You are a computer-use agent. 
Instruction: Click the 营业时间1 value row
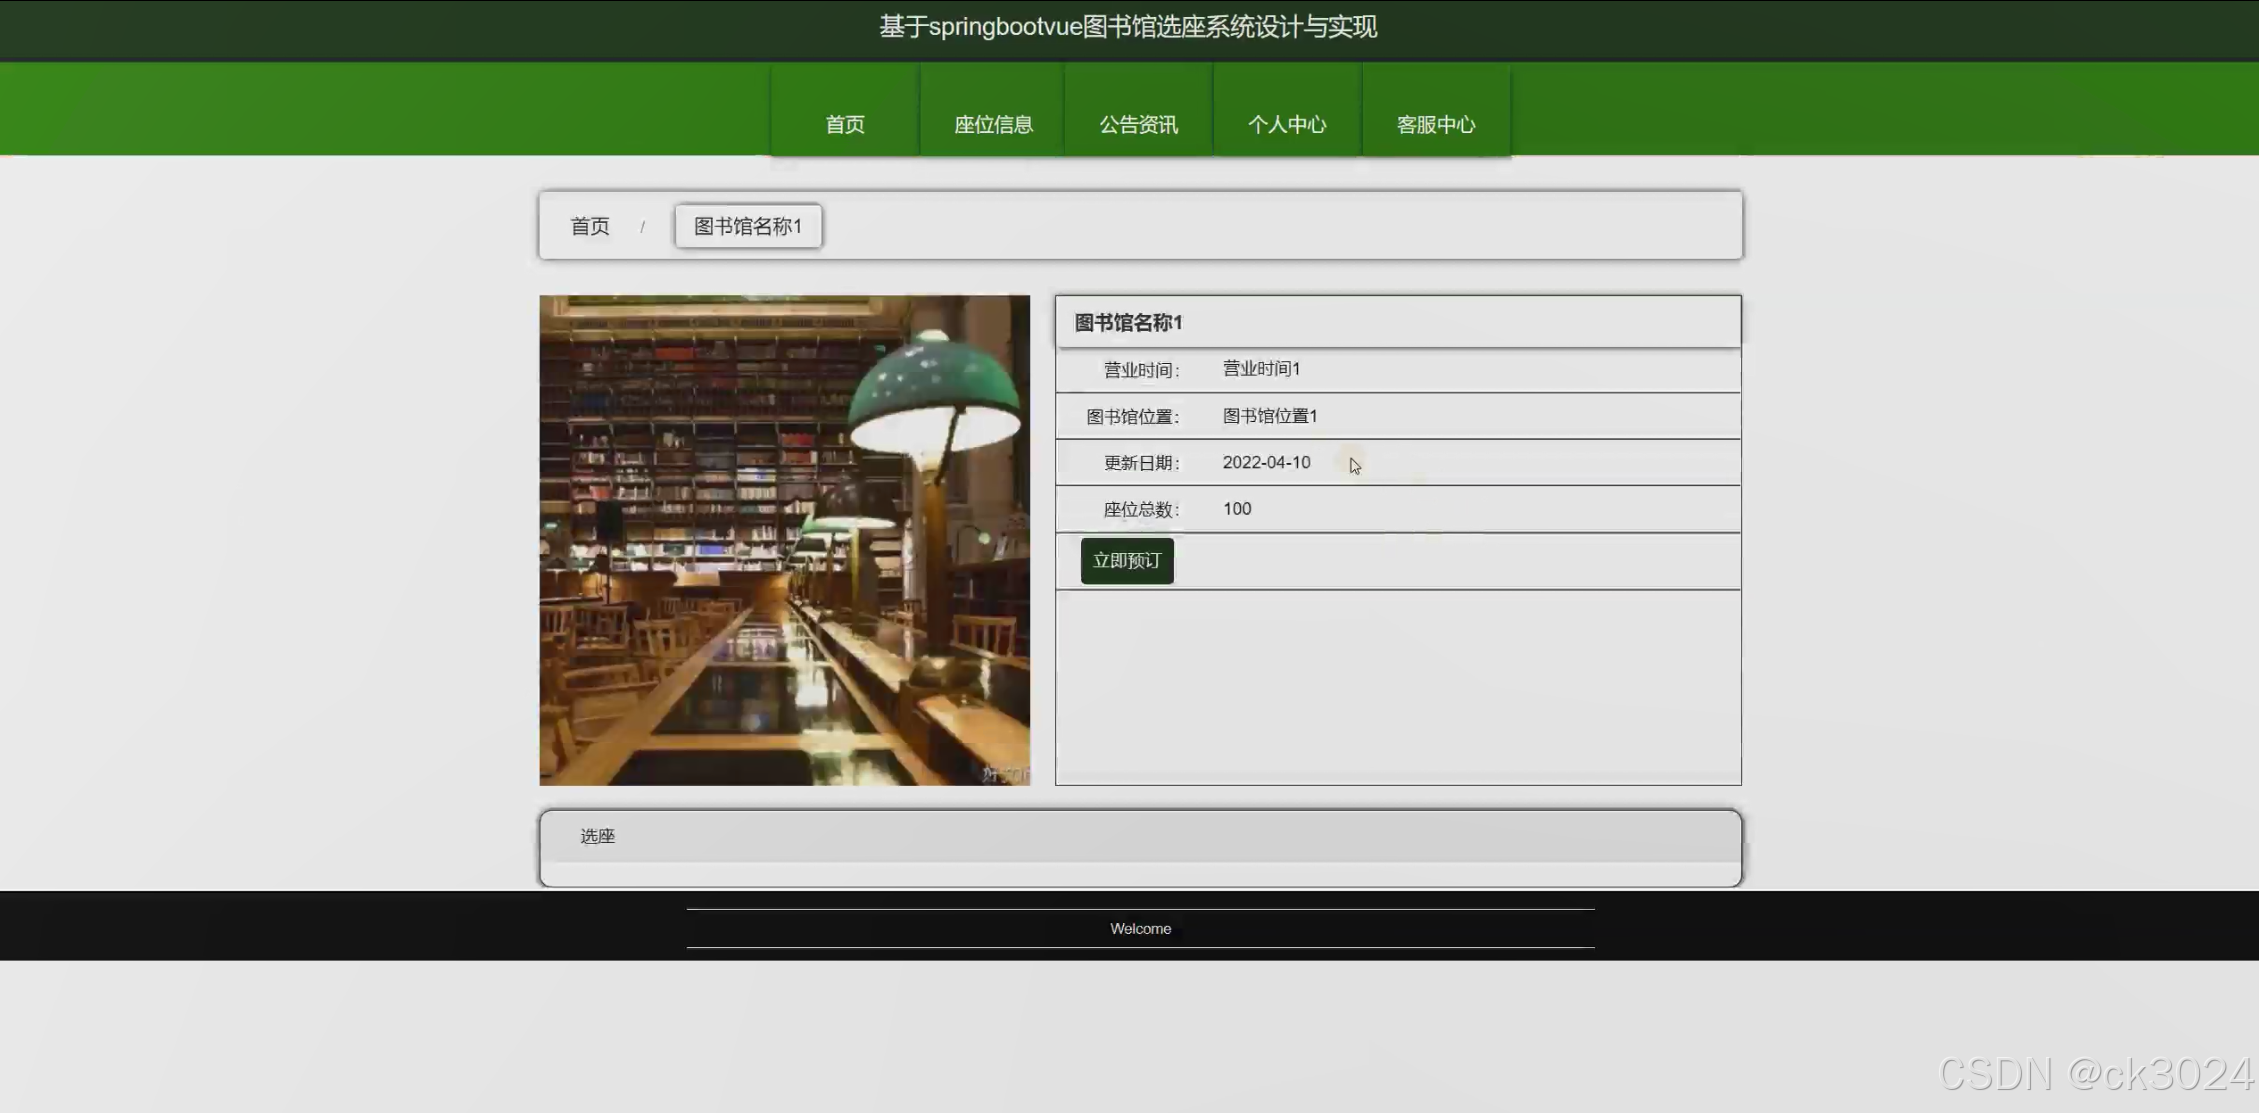(x=1262, y=369)
